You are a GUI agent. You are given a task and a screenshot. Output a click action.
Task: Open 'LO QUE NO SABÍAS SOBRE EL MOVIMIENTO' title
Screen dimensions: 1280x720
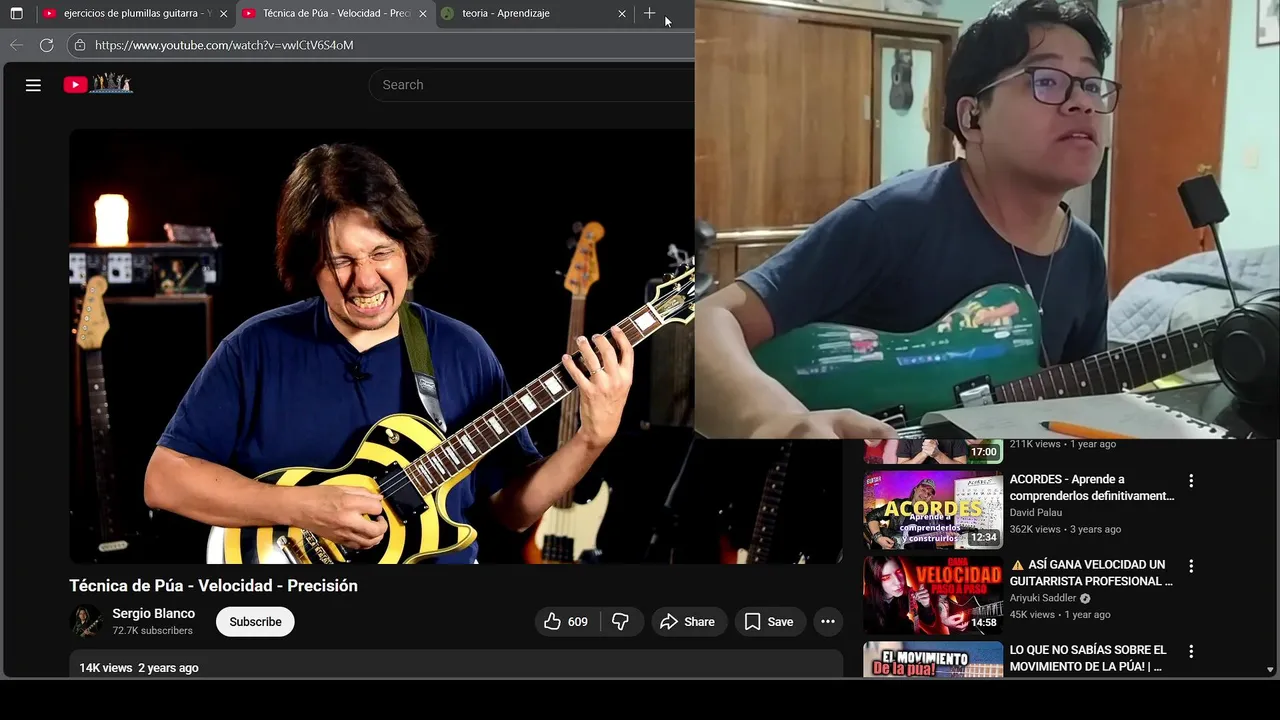(x=1088, y=657)
